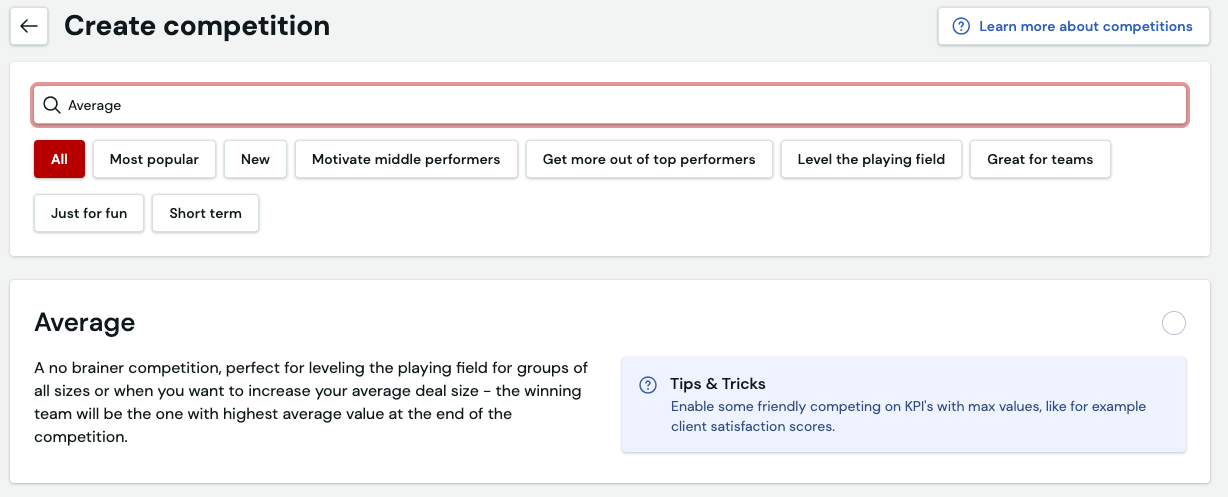Screen dimensions: 1228x497
Task: Pick the Great for teams filter
Action: pos(1040,159)
